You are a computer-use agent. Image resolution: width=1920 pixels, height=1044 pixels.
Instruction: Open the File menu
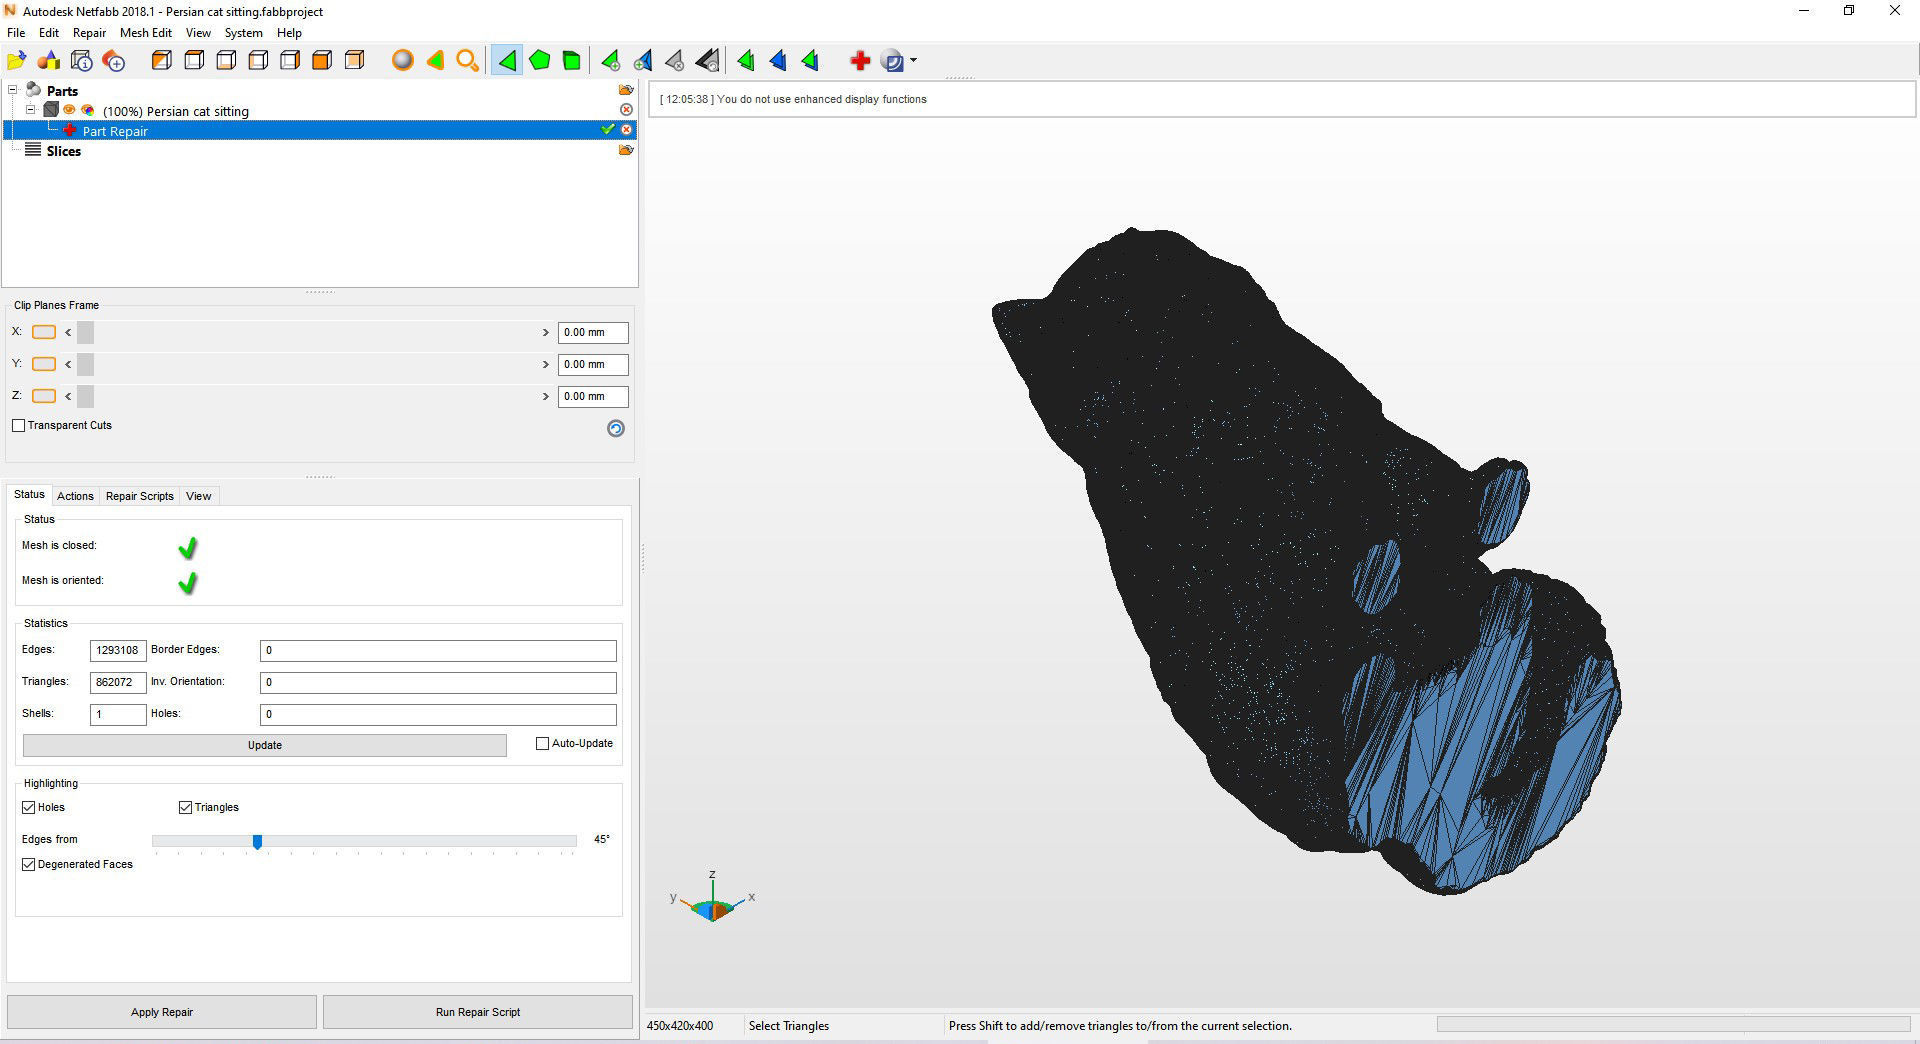(x=16, y=33)
